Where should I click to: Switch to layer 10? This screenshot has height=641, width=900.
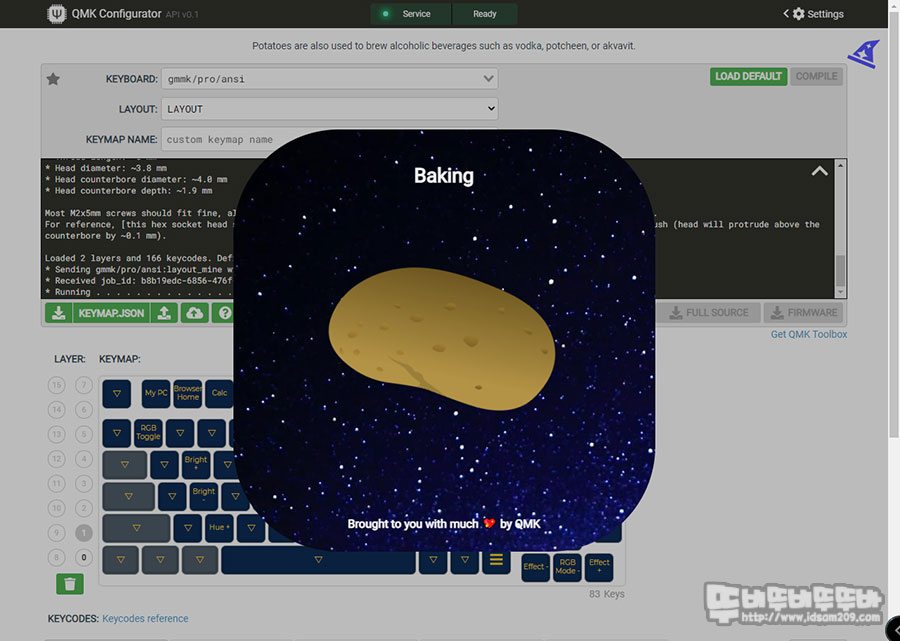pos(56,508)
